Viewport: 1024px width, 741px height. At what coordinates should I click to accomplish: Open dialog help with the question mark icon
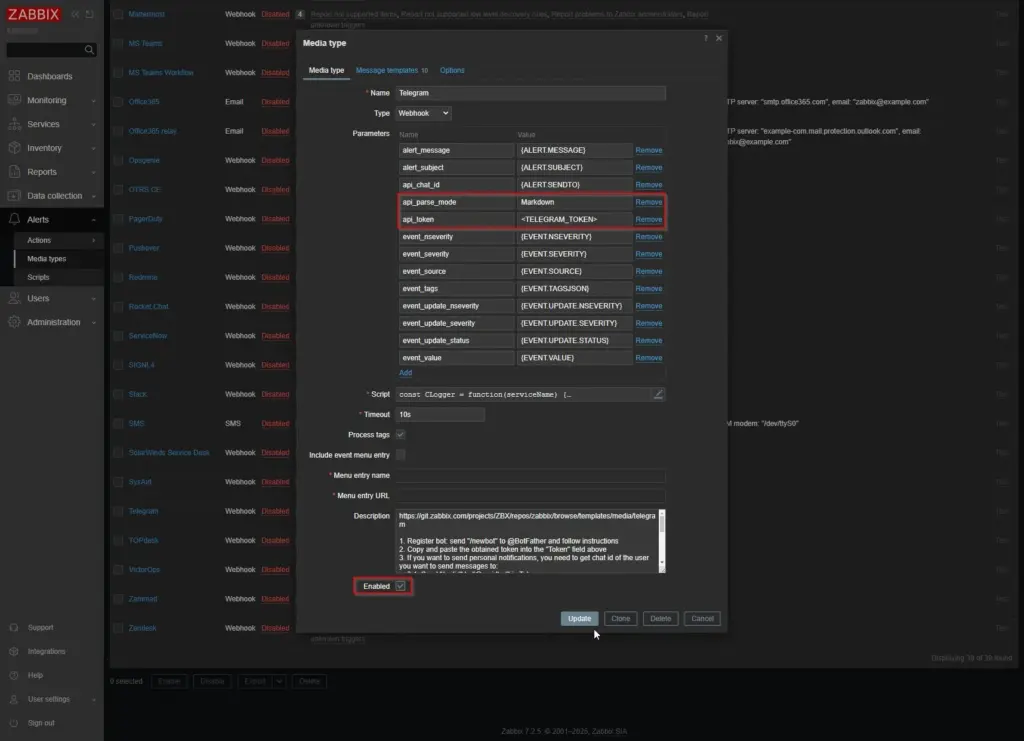(705, 39)
